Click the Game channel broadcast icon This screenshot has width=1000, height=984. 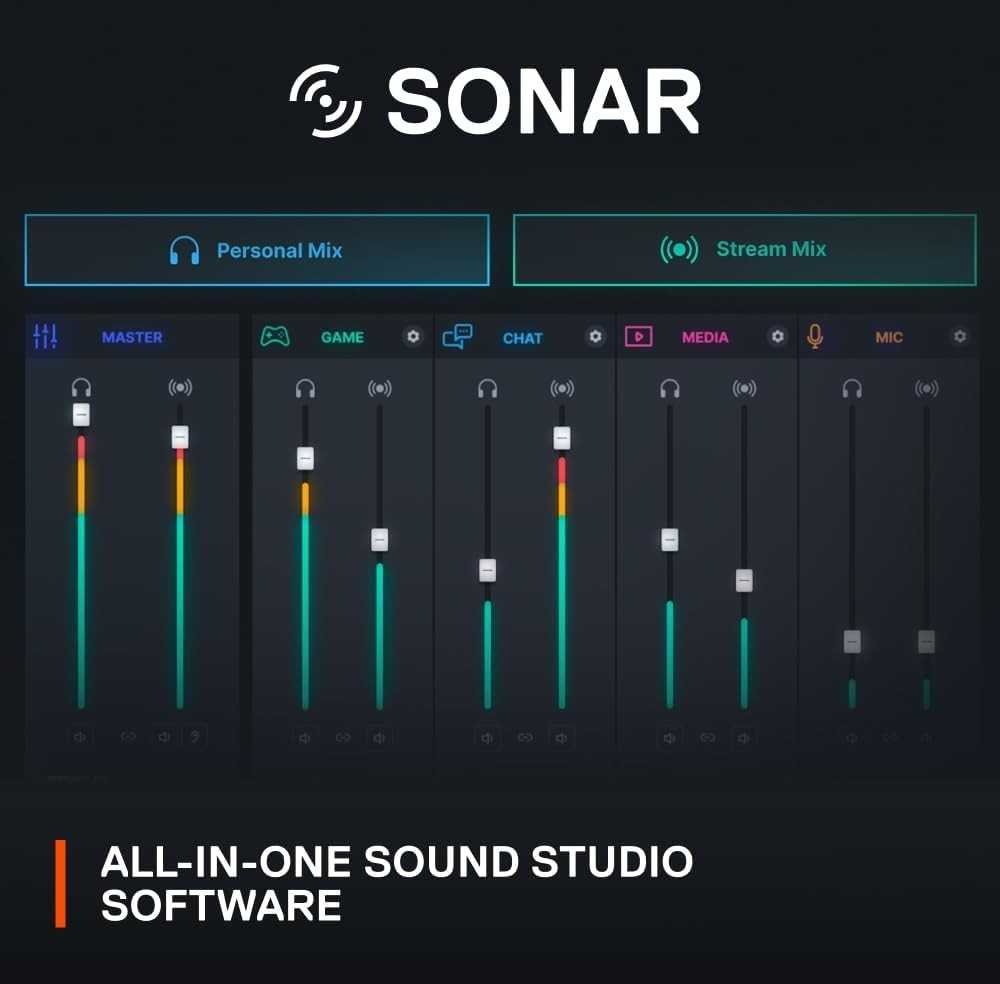[379, 388]
